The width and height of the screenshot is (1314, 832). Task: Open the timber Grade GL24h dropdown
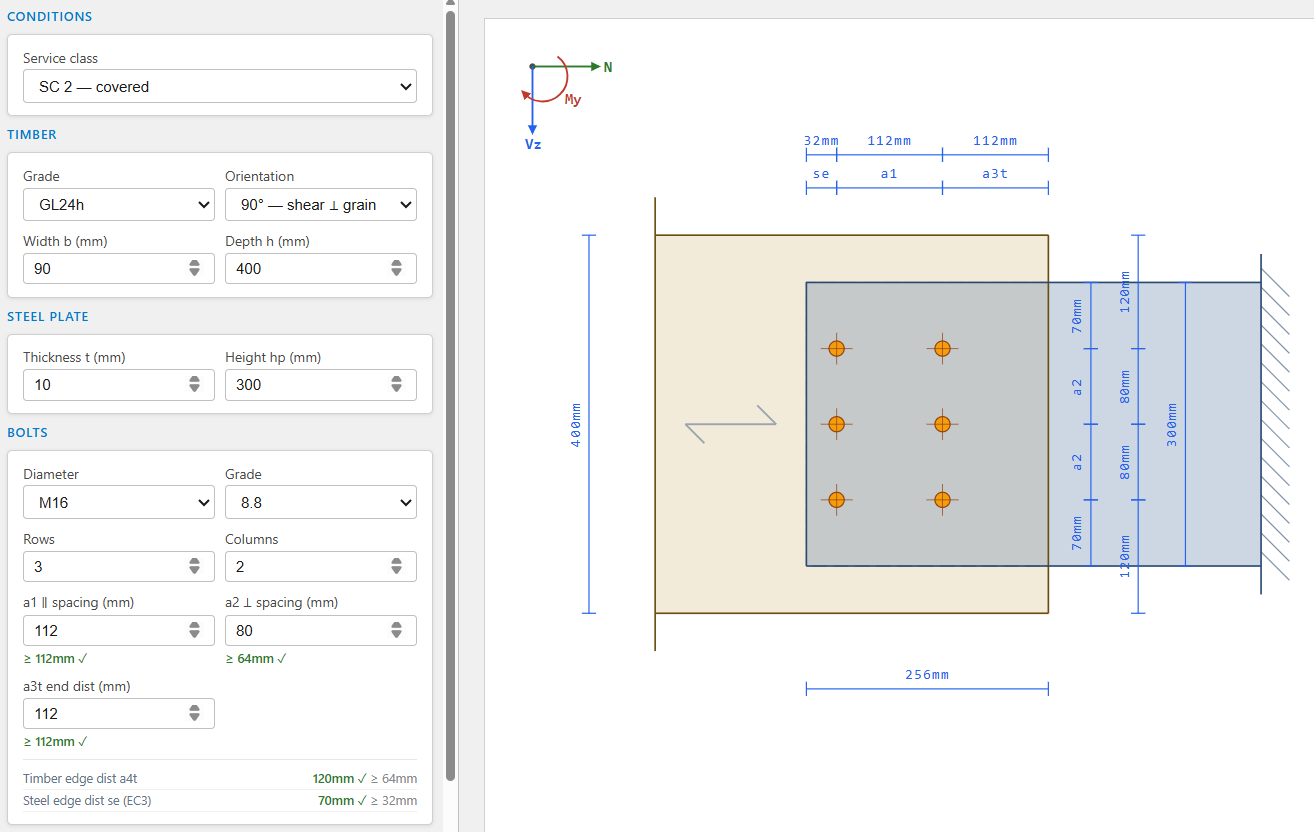(x=119, y=204)
